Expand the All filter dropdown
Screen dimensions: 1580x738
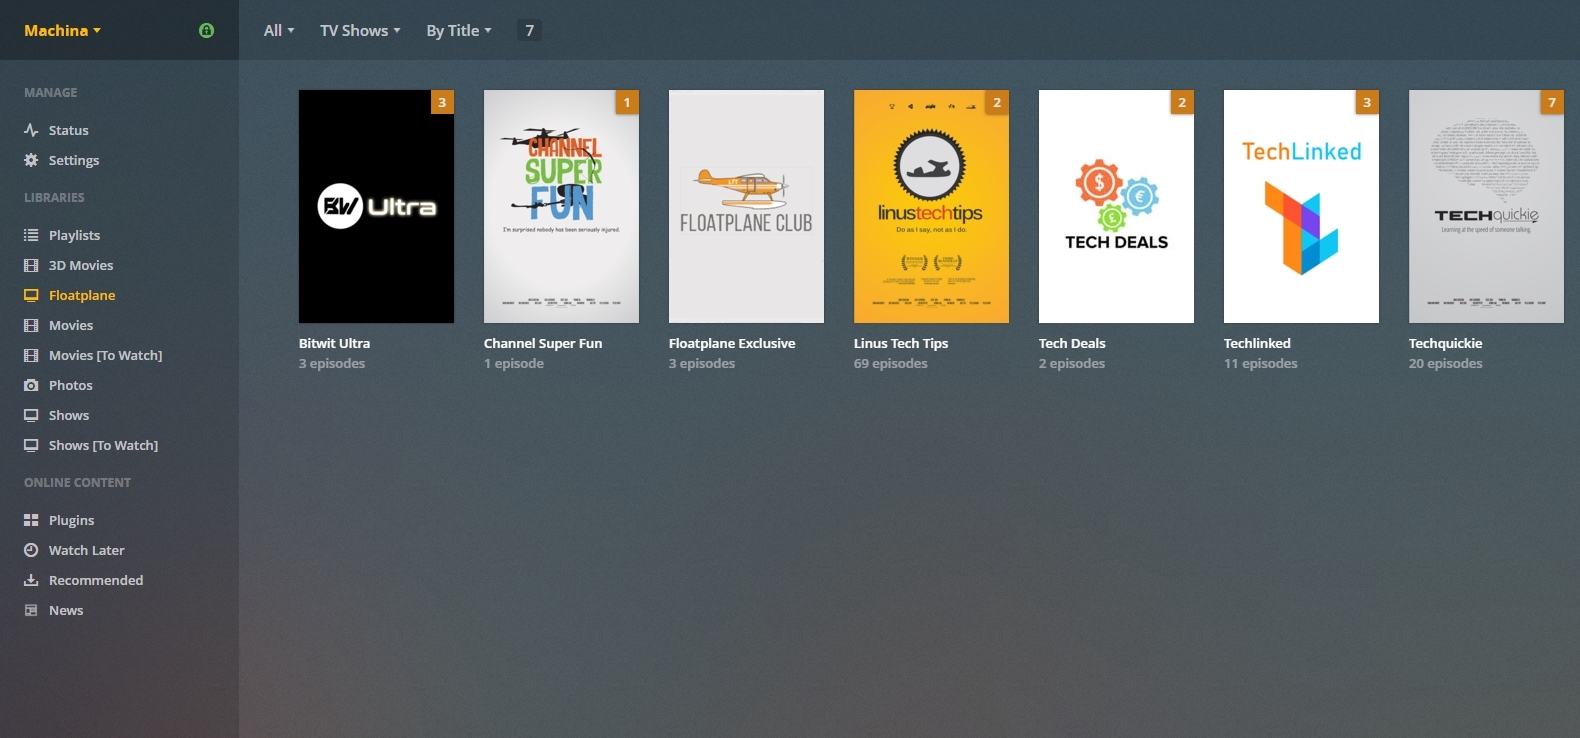(279, 31)
